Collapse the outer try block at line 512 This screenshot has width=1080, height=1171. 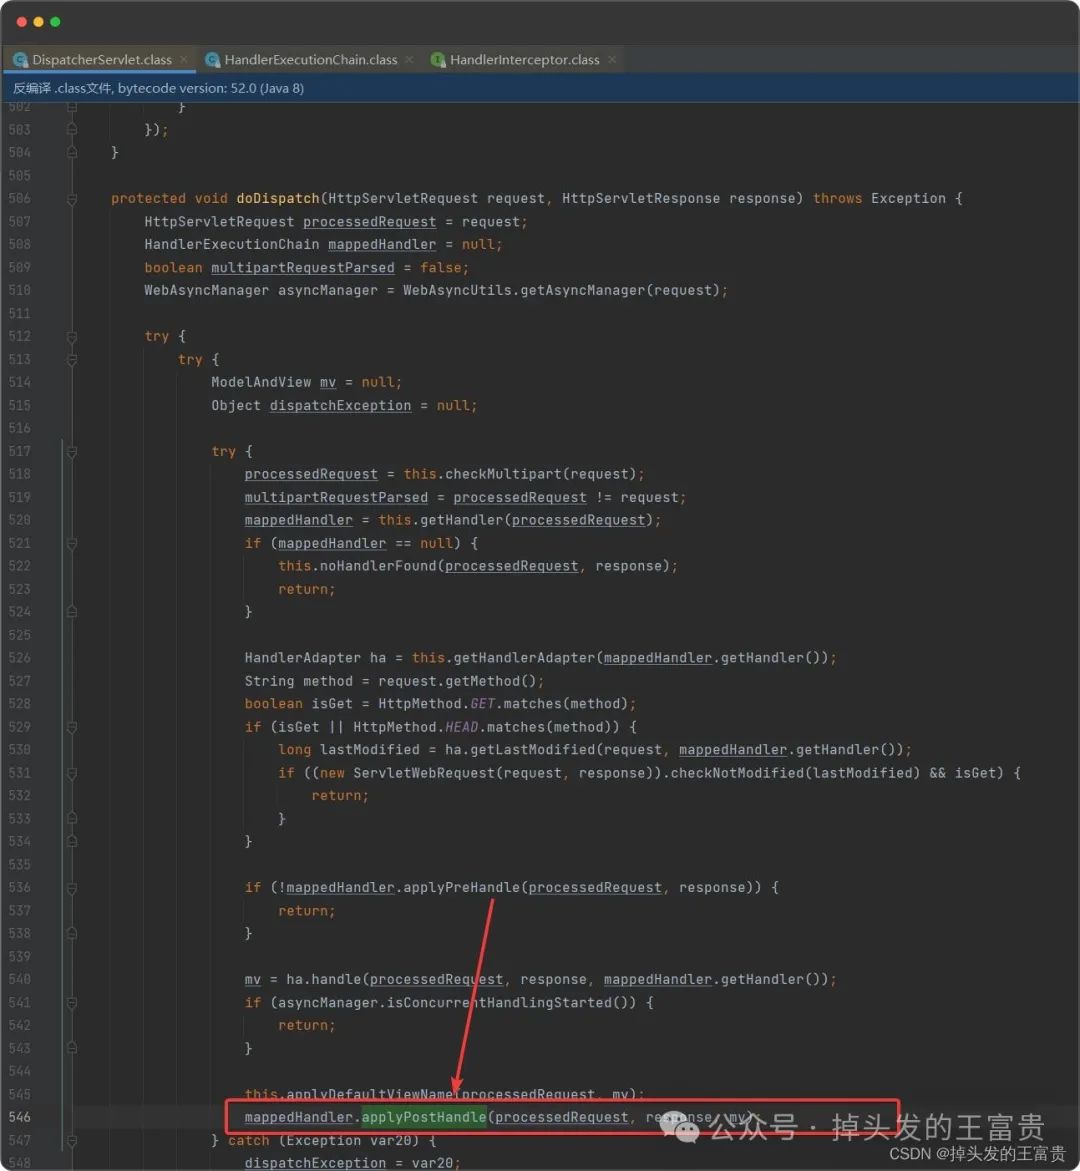(x=72, y=337)
